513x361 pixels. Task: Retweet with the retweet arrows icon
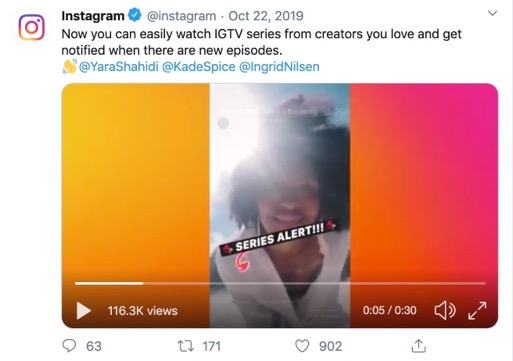coord(185,346)
